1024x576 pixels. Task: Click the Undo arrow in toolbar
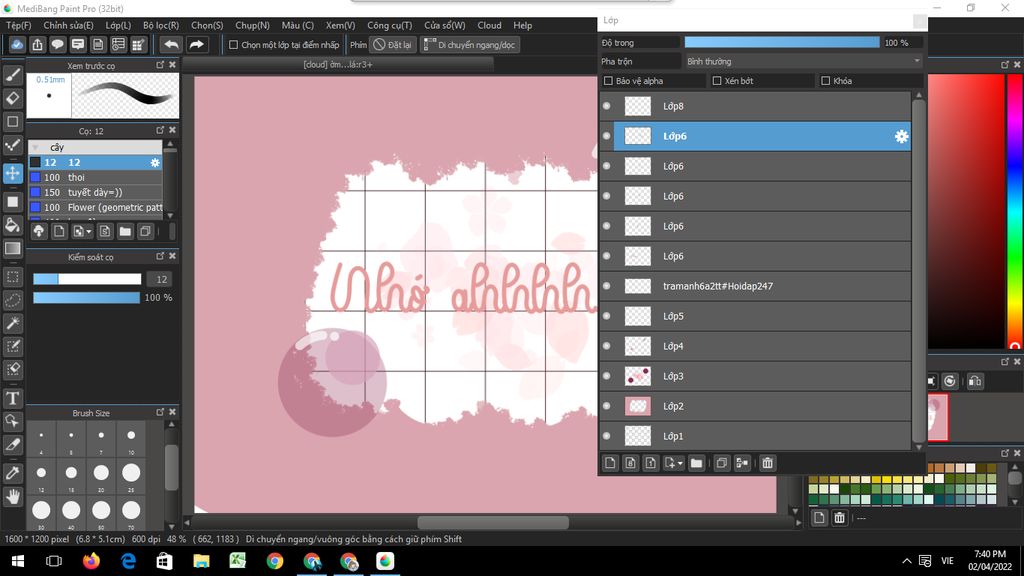171,44
